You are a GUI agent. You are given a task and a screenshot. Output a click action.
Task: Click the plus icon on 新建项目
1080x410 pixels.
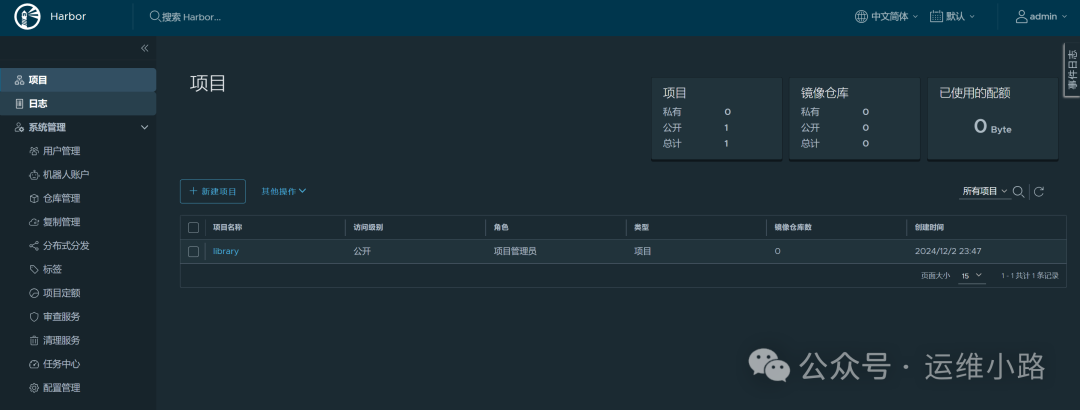coord(194,191)
